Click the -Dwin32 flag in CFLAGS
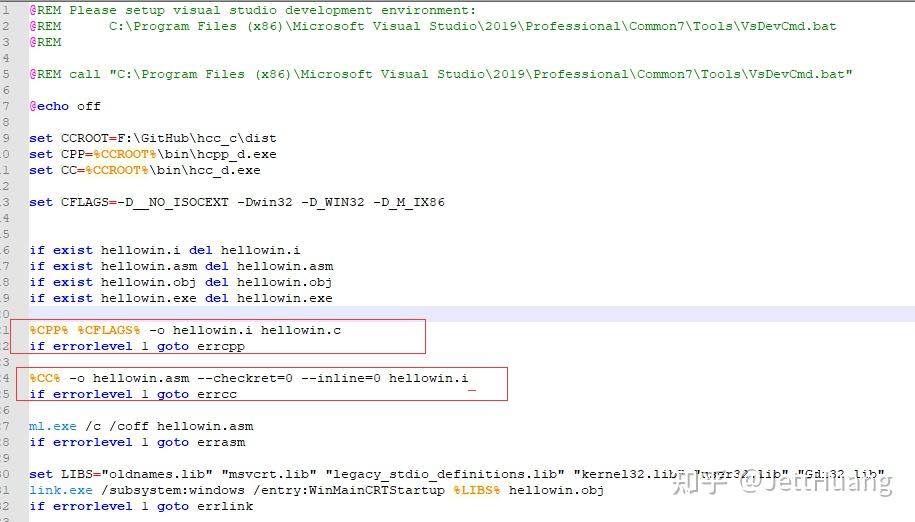Image resolution: width=915 pixels, height=522 pixels. 265,202
